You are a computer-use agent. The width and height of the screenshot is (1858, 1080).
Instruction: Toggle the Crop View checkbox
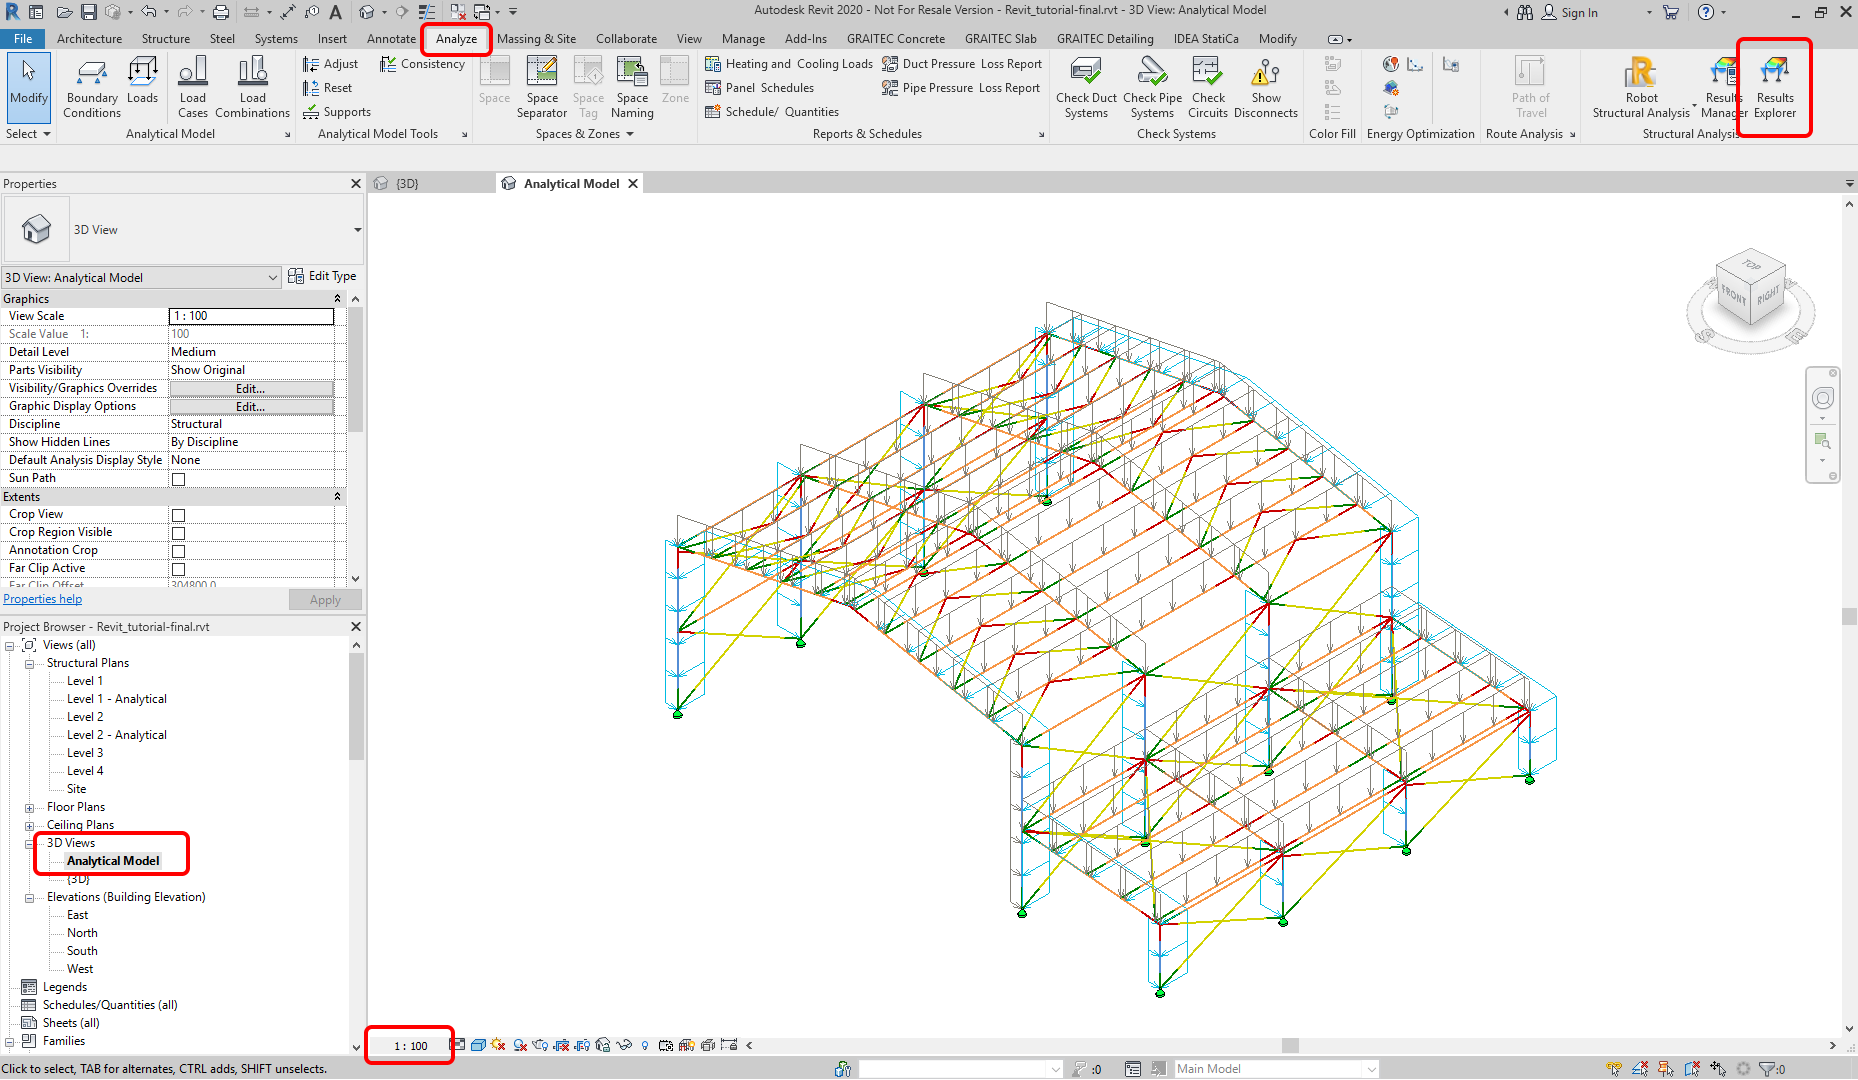[x=179, y=515]
